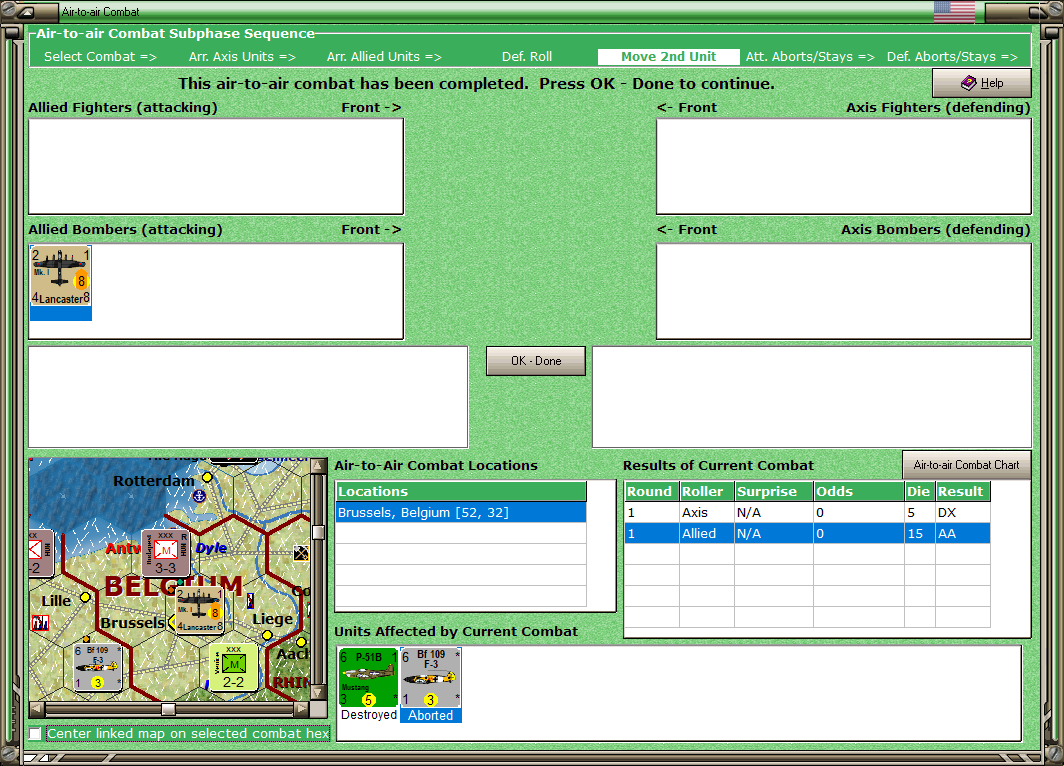This screenshot has height=766, width=1064.
Task: Go to Arr. Allied Units subphase
Action: [384, 57]
